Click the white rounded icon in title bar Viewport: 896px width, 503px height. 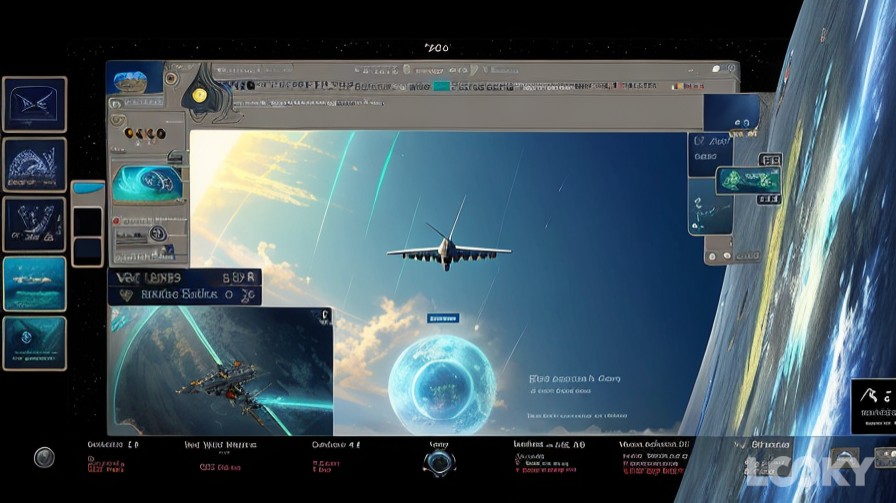coord(715,69)
